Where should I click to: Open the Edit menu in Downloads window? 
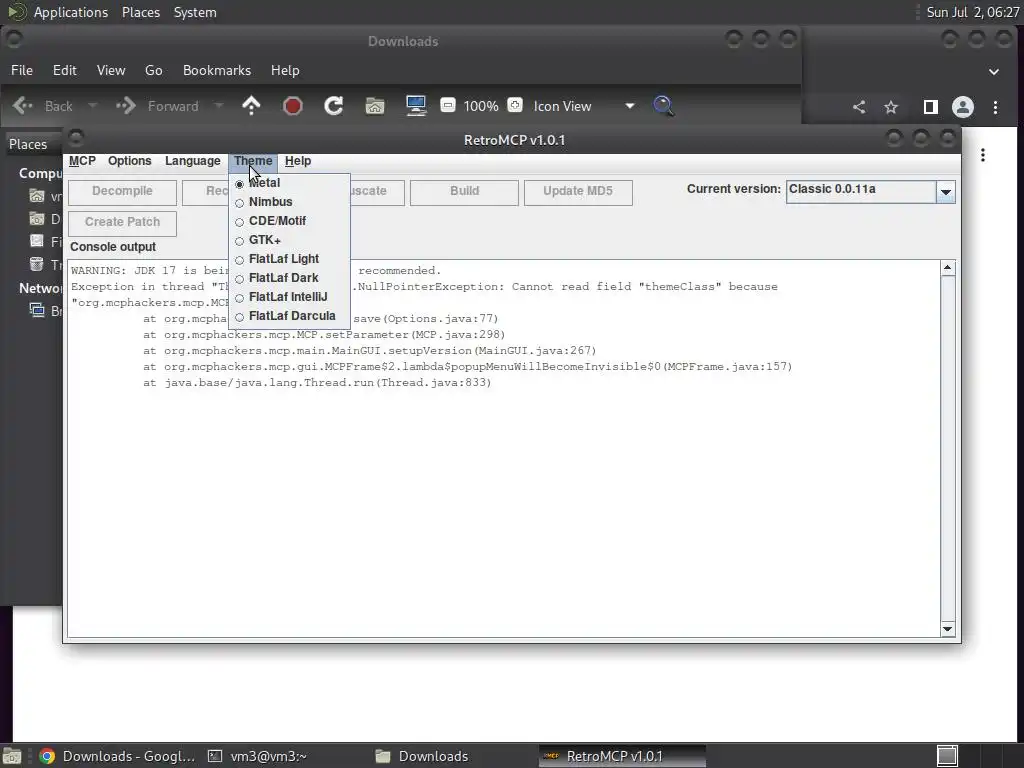pyautogui.click(x=65, y=71)
